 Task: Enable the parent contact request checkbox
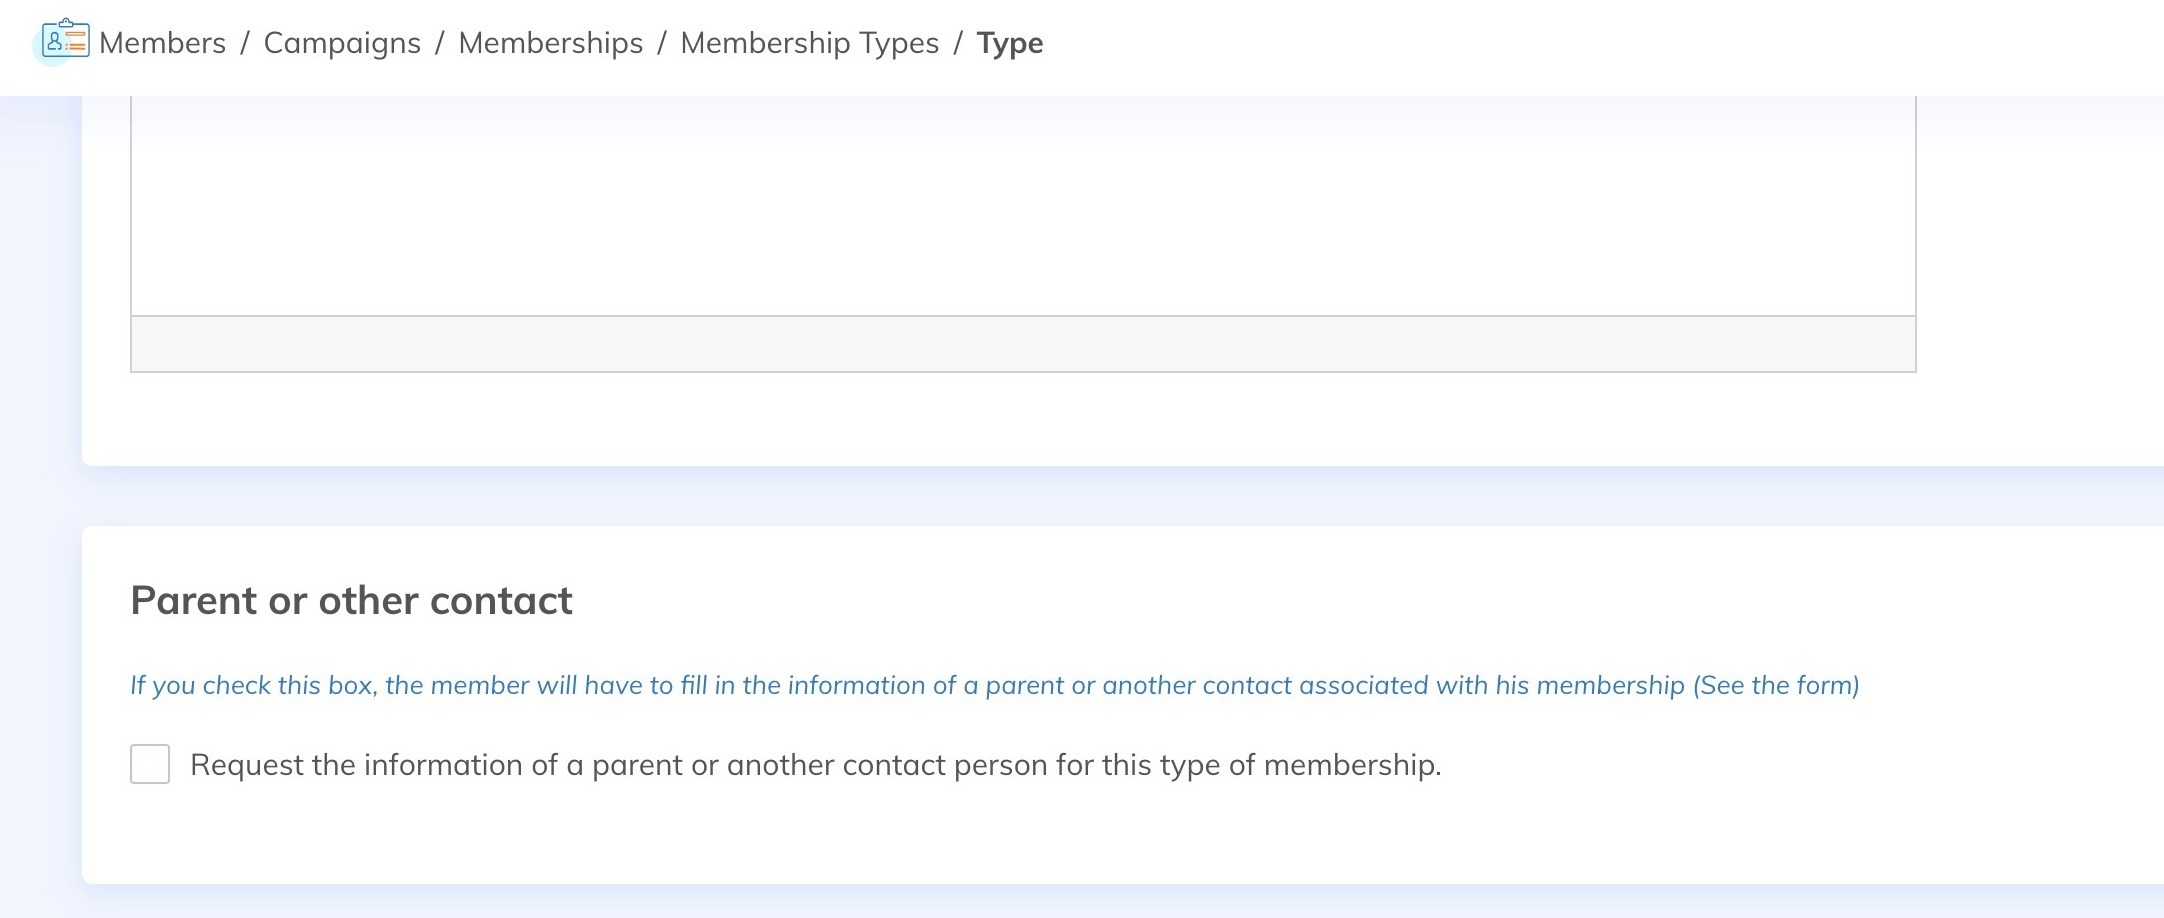150,764
